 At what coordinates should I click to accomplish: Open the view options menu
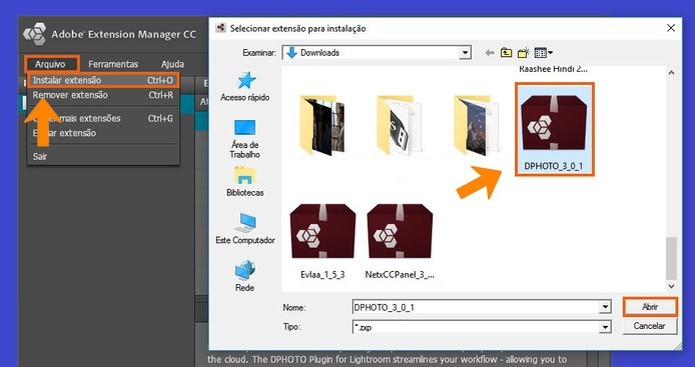point(543,53)
